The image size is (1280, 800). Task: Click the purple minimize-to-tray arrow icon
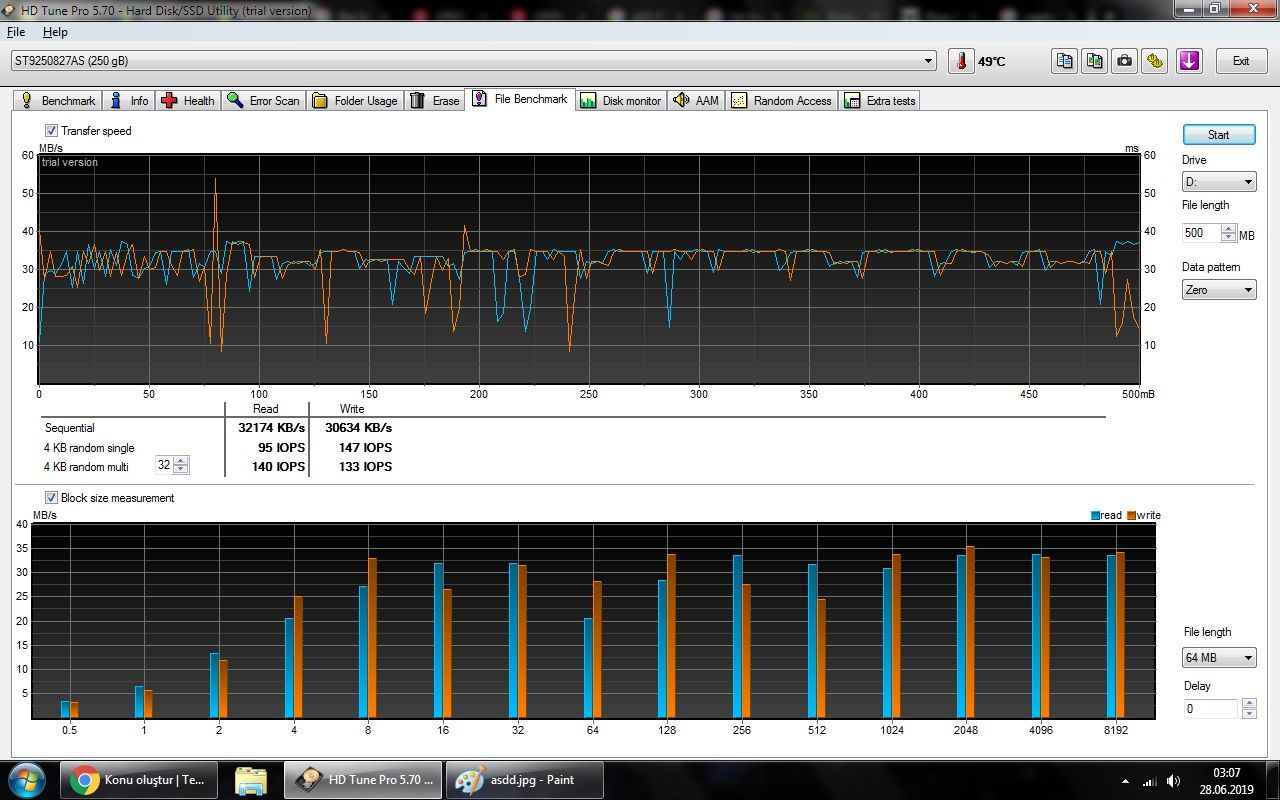tap(1188, 61)
